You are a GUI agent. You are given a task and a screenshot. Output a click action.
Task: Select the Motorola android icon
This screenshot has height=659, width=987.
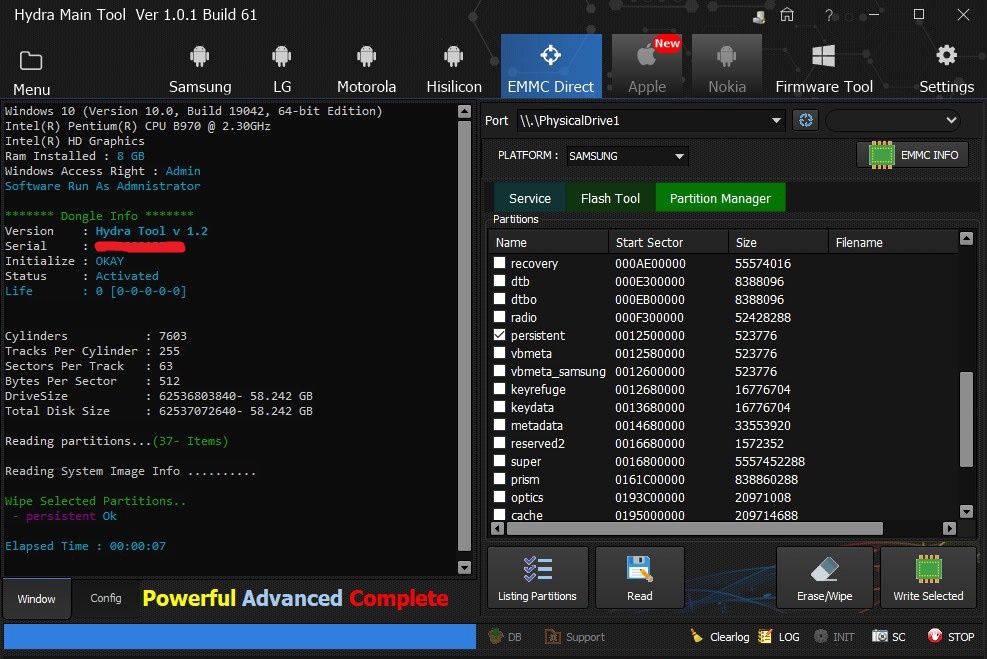point(366,57)
